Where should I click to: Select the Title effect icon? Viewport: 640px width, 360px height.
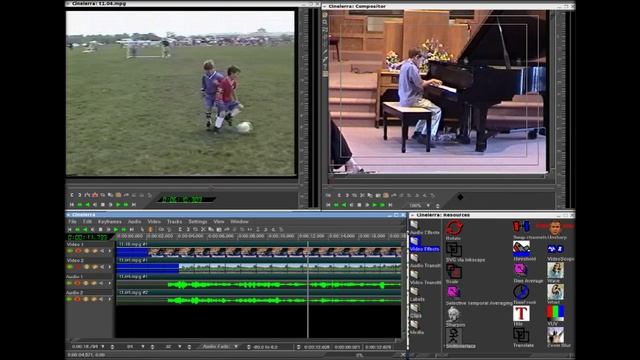coord(521,313)
